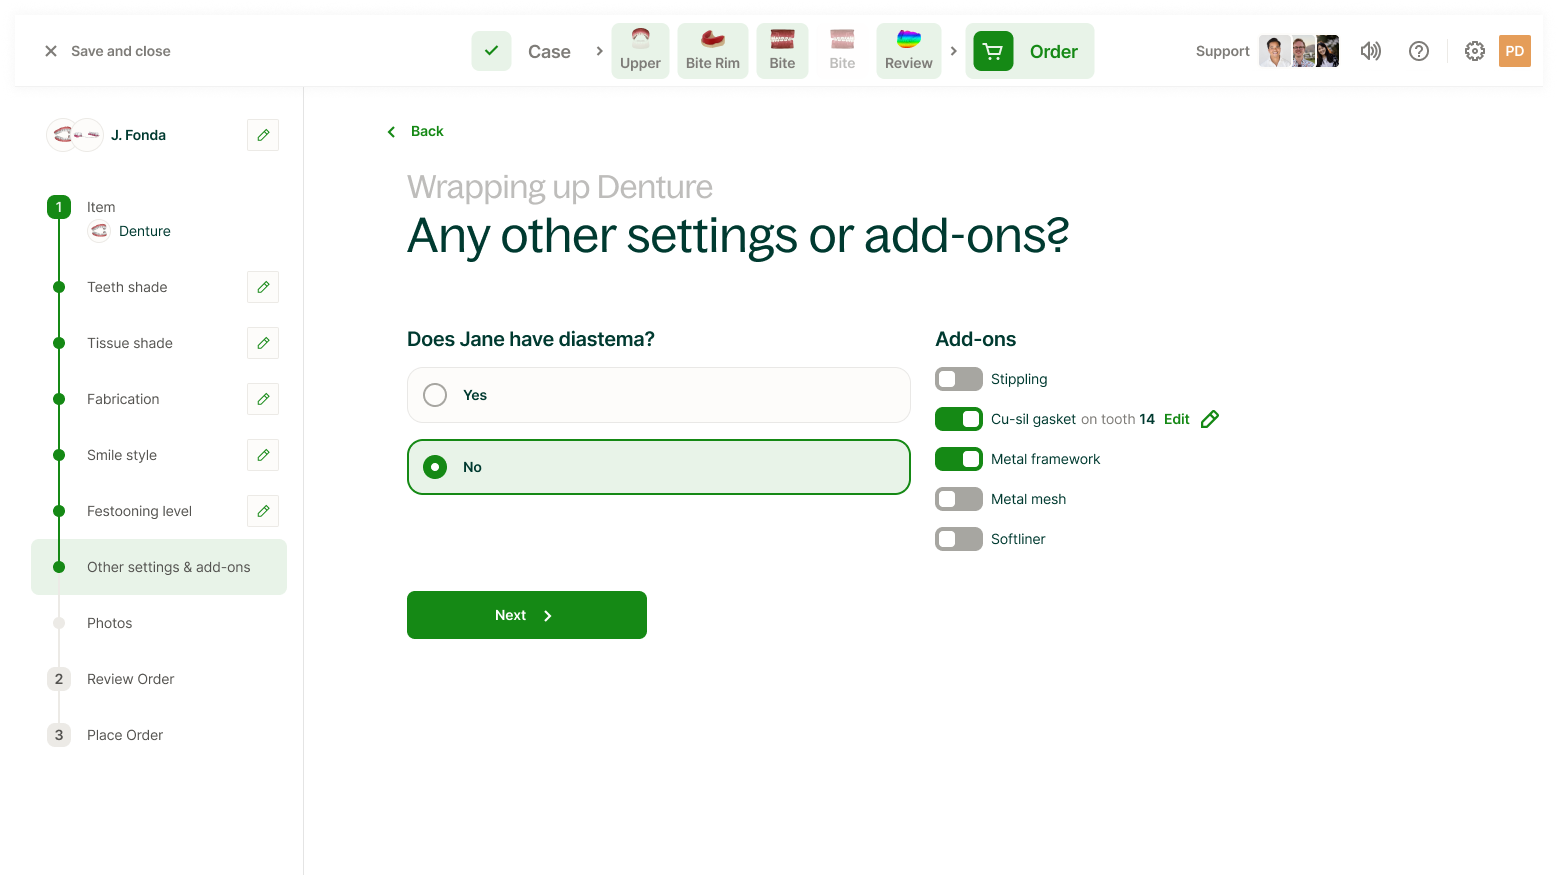Switch to the Bite Rim tab
This screenshot has width=1558, height=879.
(712, 51)
